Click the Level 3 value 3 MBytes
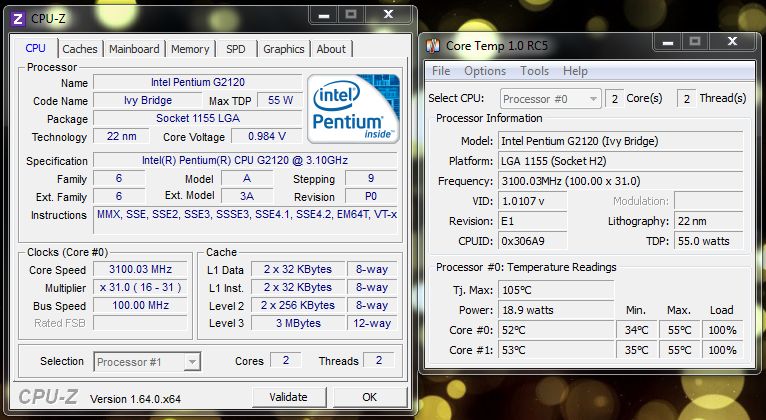The image size is (766, 420). point(298,323)
